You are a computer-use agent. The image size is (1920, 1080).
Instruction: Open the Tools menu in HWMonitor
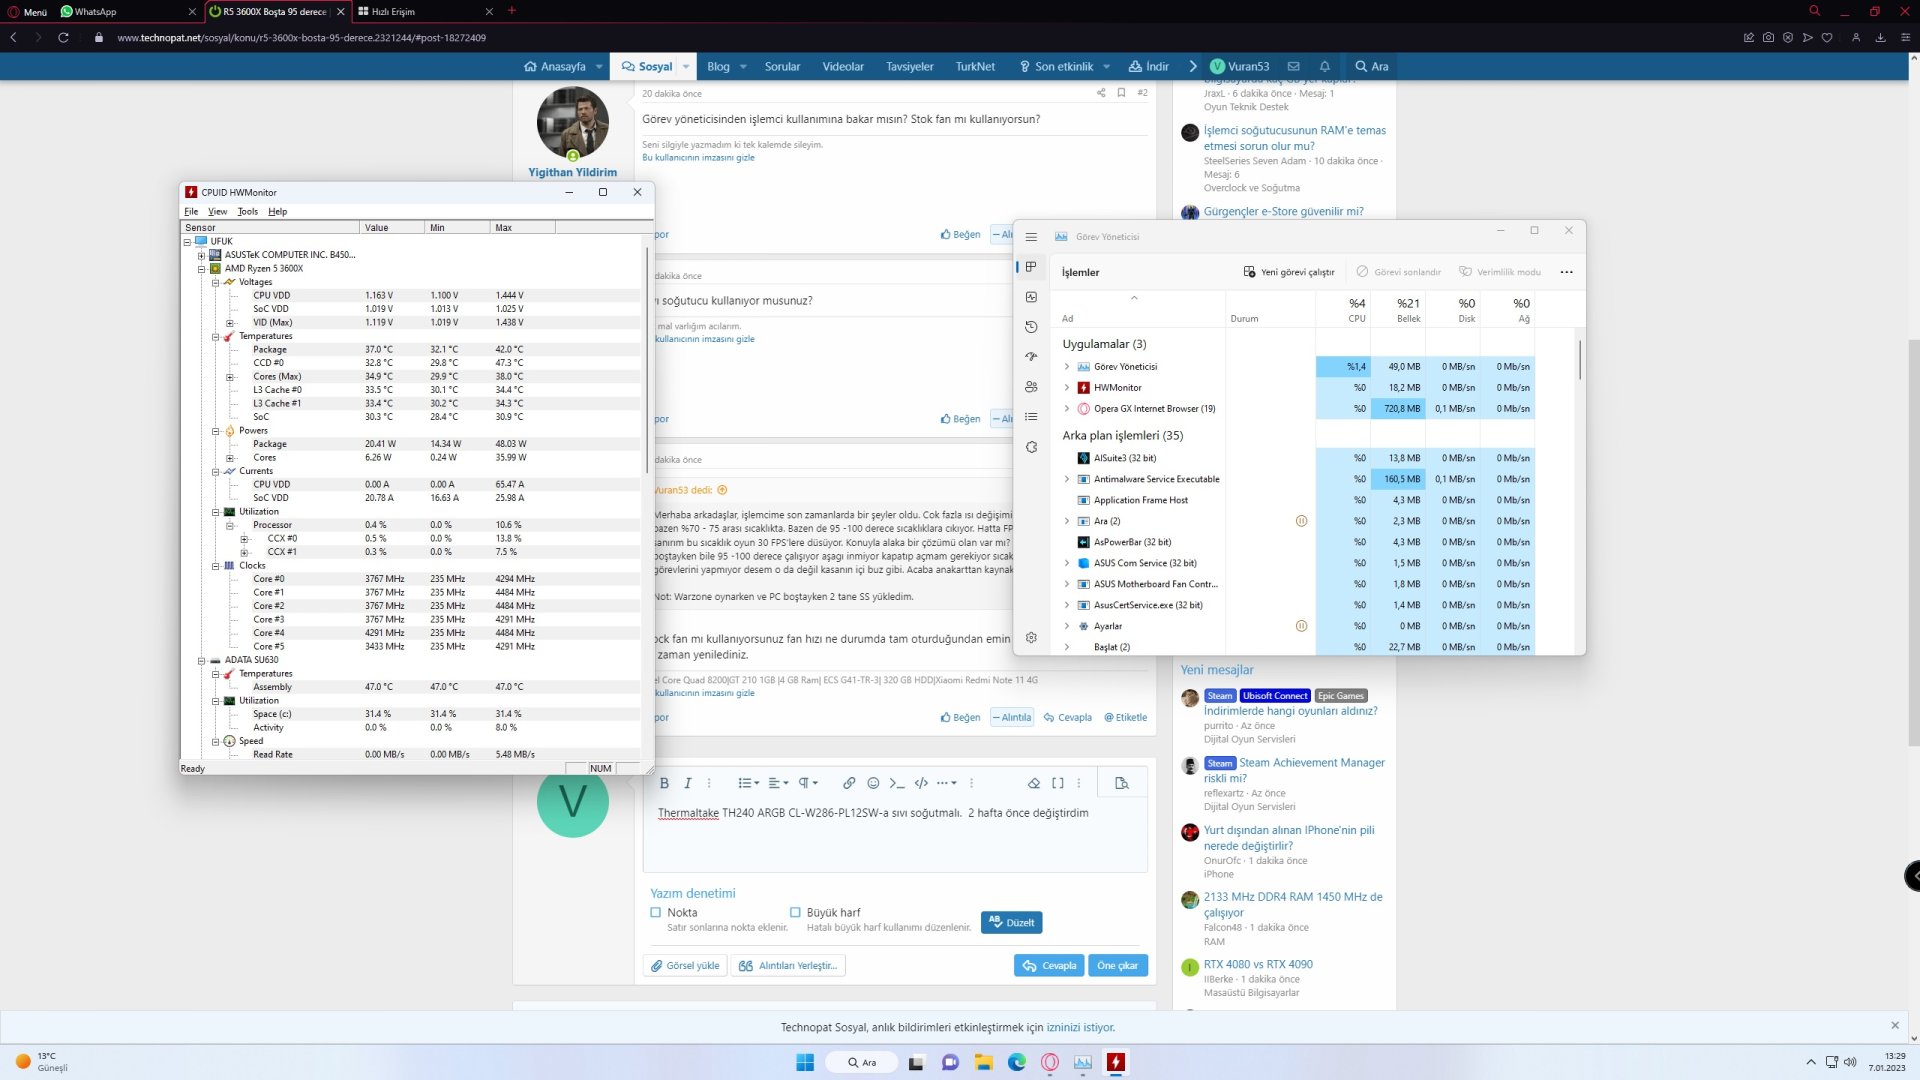coord(247,212)
